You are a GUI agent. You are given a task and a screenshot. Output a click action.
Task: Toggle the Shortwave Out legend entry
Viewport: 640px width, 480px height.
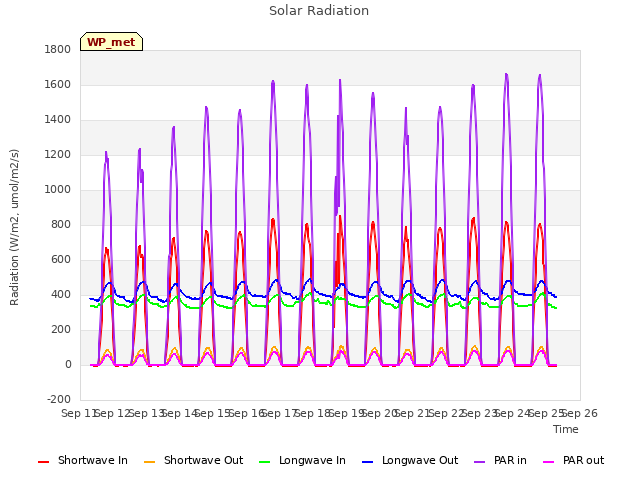[193, 460]
